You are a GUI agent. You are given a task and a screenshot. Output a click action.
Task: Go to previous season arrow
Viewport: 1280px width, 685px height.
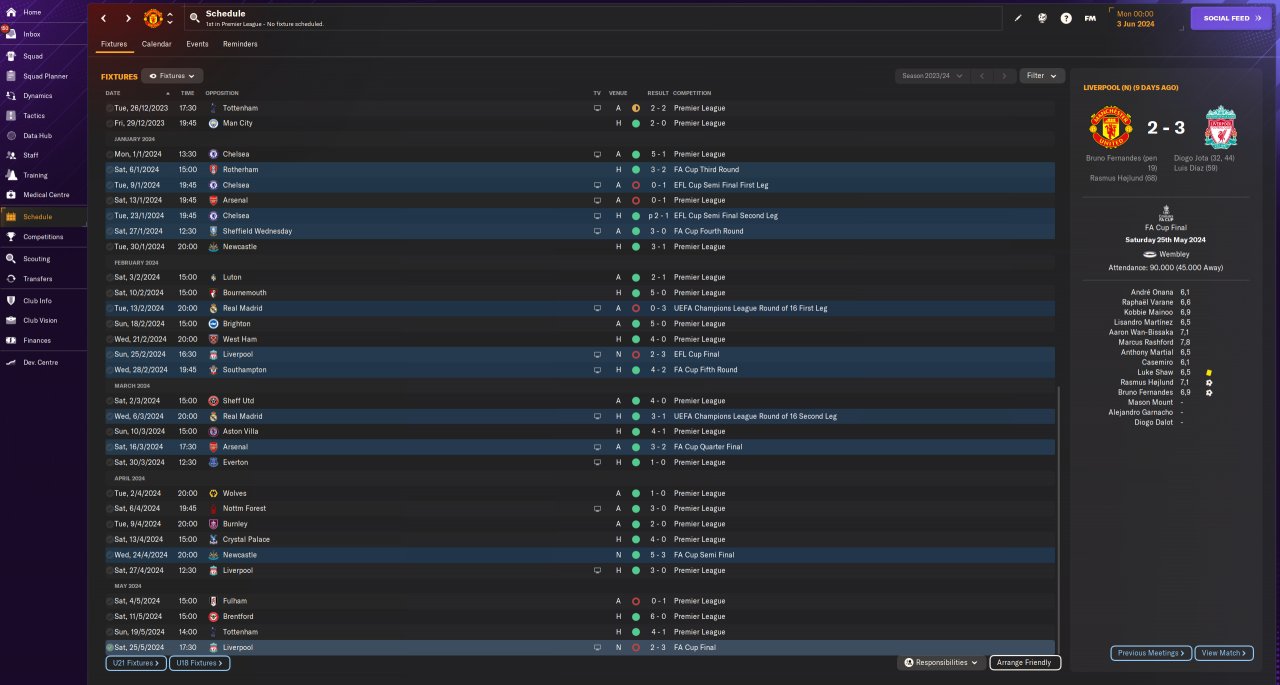(982, 76)
